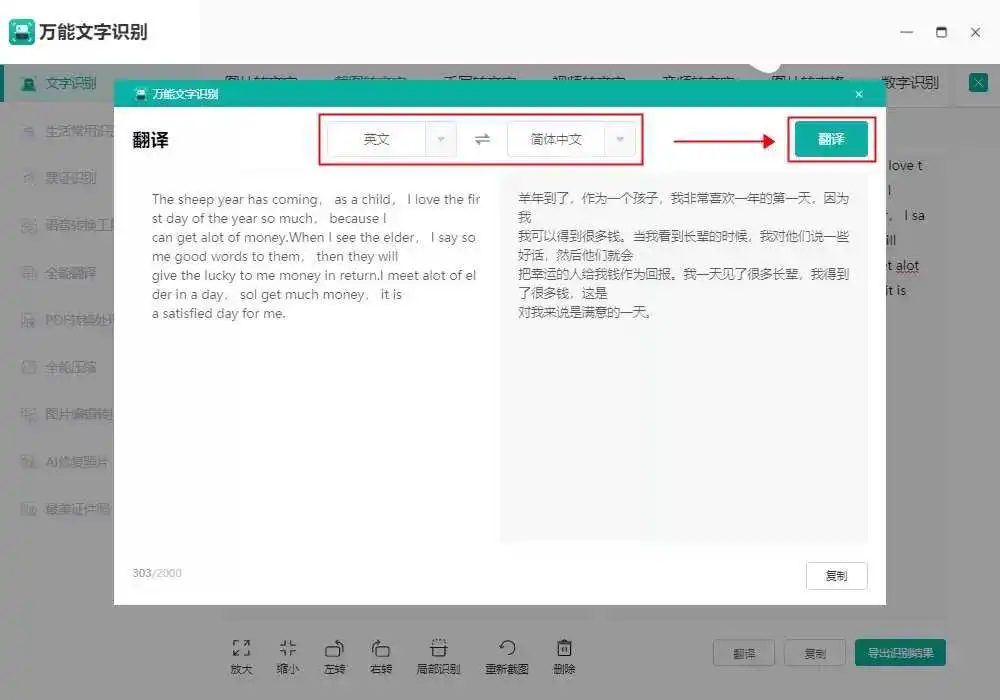Viewport: 1000px width, 700px height.
Task: Close the translation dialog
Action: (x=858, y=94)
